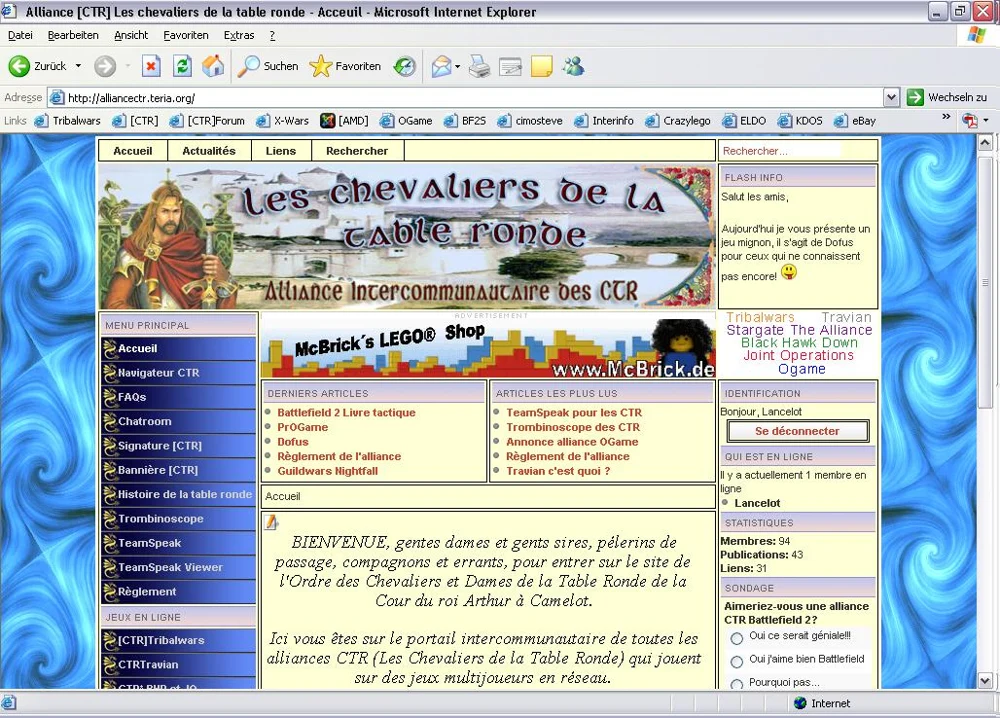
Task: Click the edit page icon in toolbar
Action: (510, 66)
